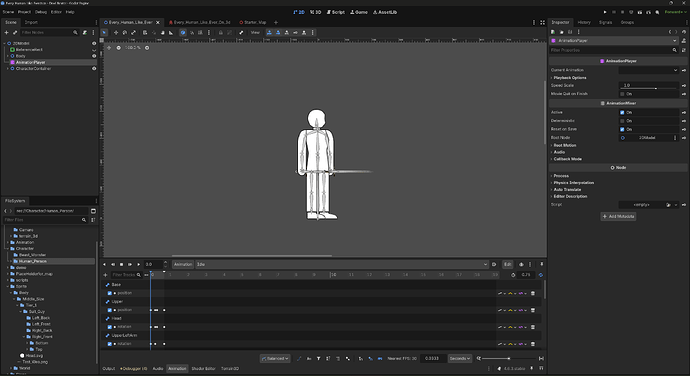Switch to the Script workspace
This screenshot has width=690, height=376.
[x=336, y=12]
